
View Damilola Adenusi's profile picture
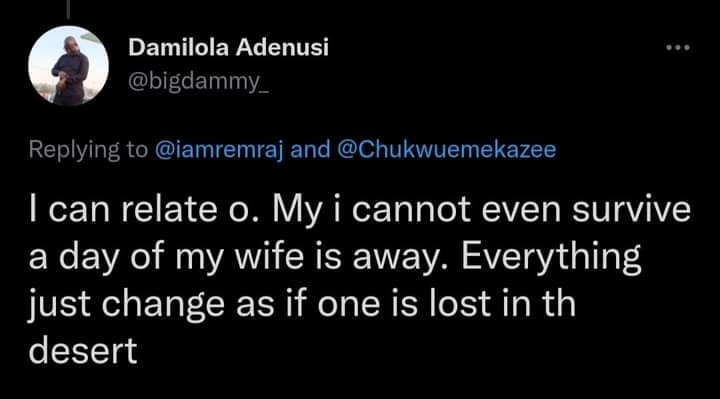(68, 66)
